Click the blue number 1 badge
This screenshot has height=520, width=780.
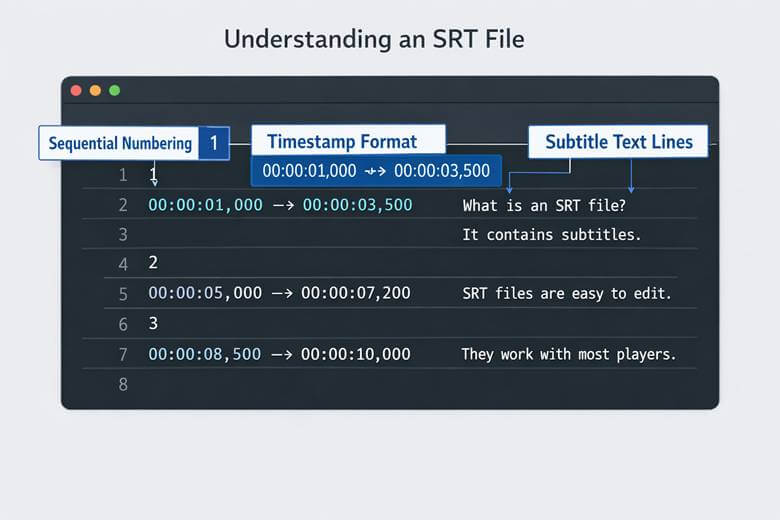tap(213, 143)
